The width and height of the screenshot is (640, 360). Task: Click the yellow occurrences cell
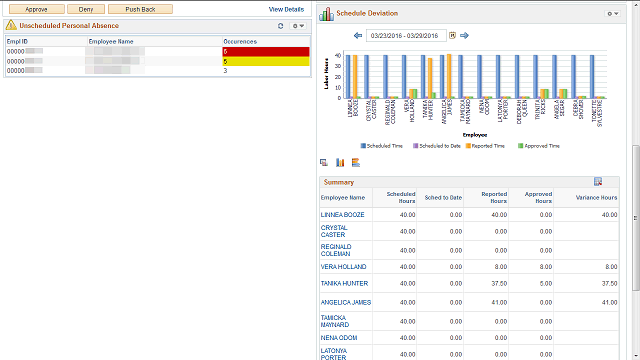click(266, 61)
